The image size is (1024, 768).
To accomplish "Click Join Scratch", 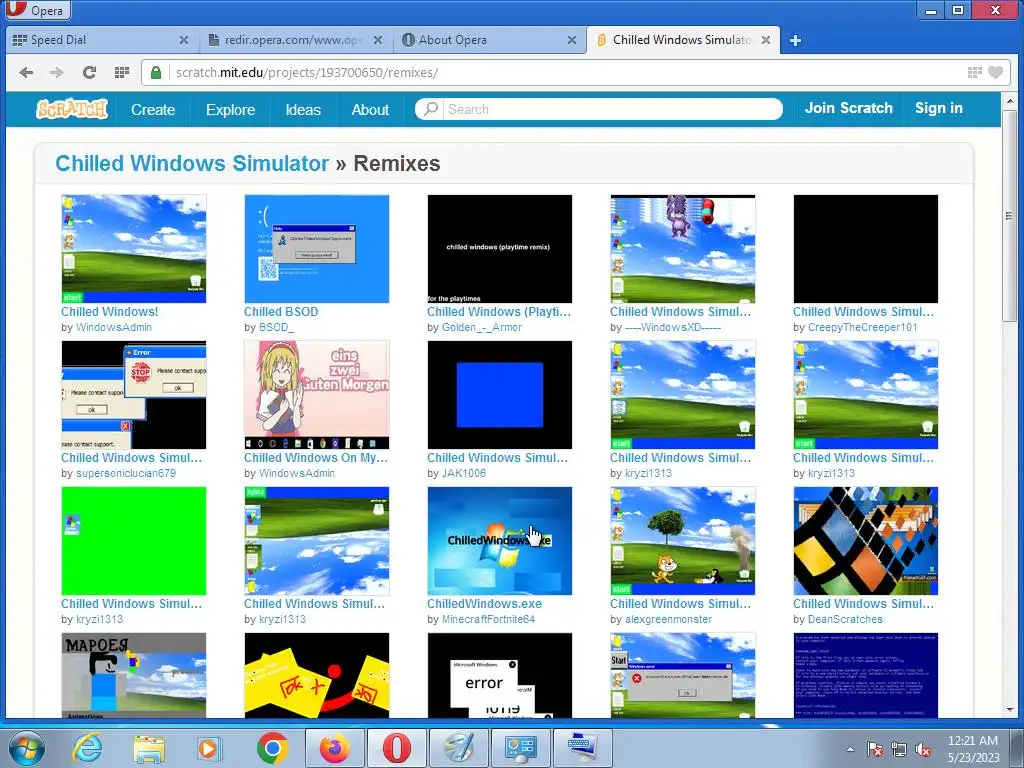I will 848,108.
